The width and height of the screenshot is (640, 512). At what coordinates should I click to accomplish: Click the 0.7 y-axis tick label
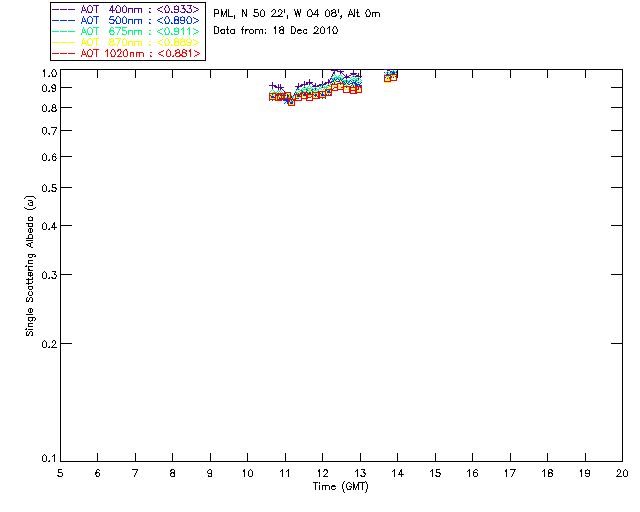(x=49, y=131)
